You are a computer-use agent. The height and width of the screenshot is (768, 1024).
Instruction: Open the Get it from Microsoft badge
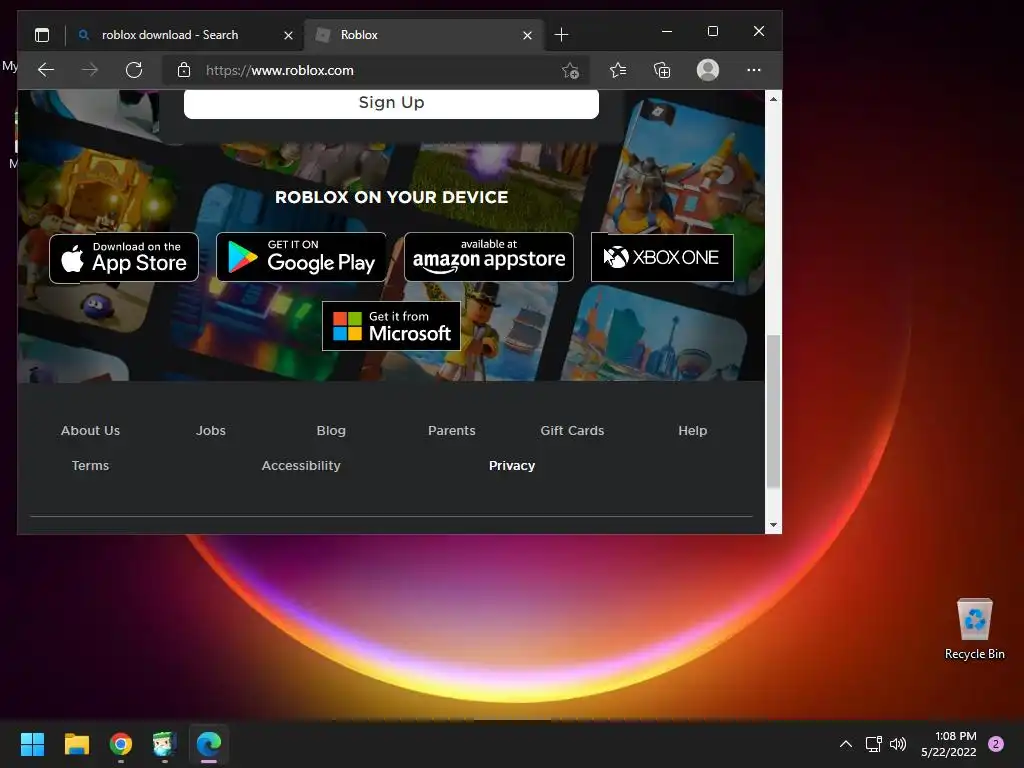tap(391, 326)
